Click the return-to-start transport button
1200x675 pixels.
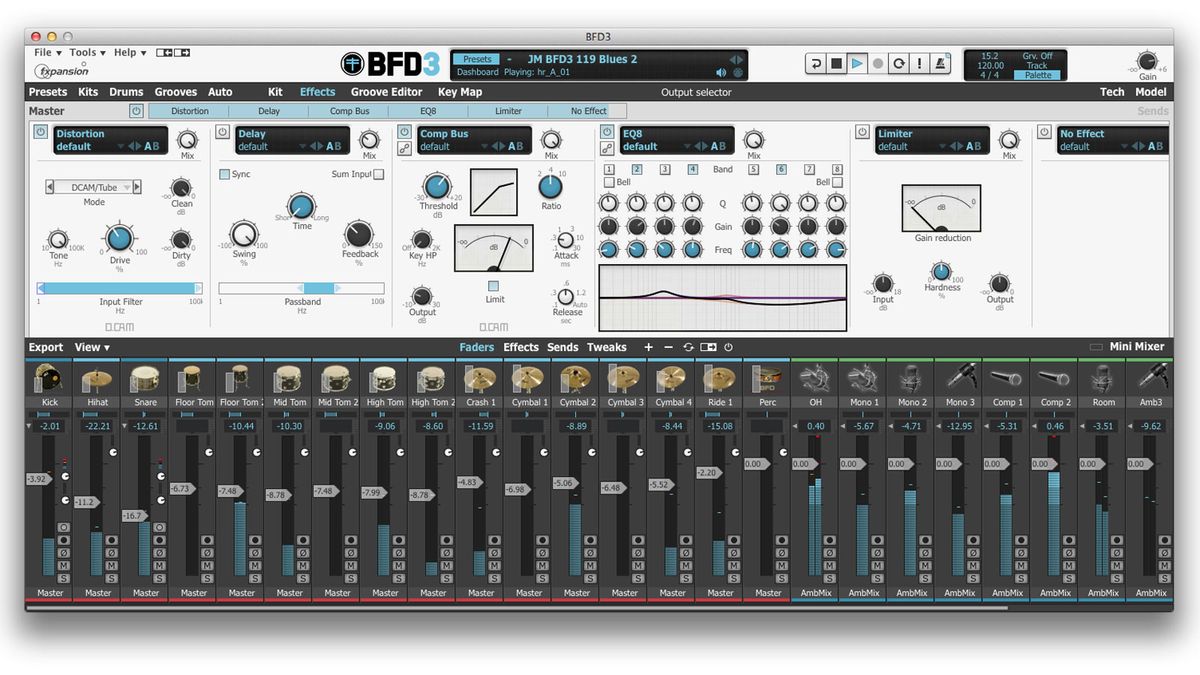pyautogui.click(x=816, y=63)
